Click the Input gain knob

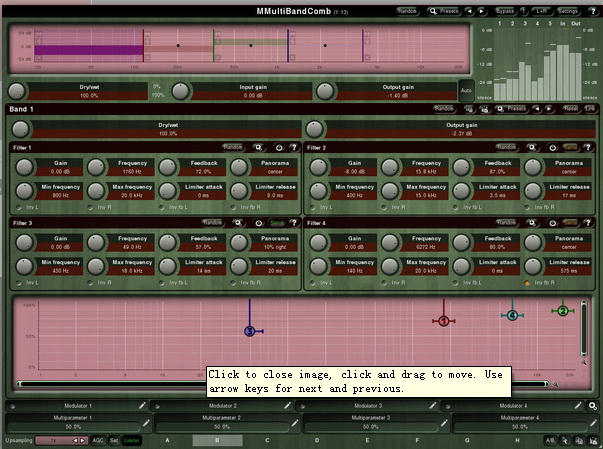pyautogui.click(x=180, y=91)
